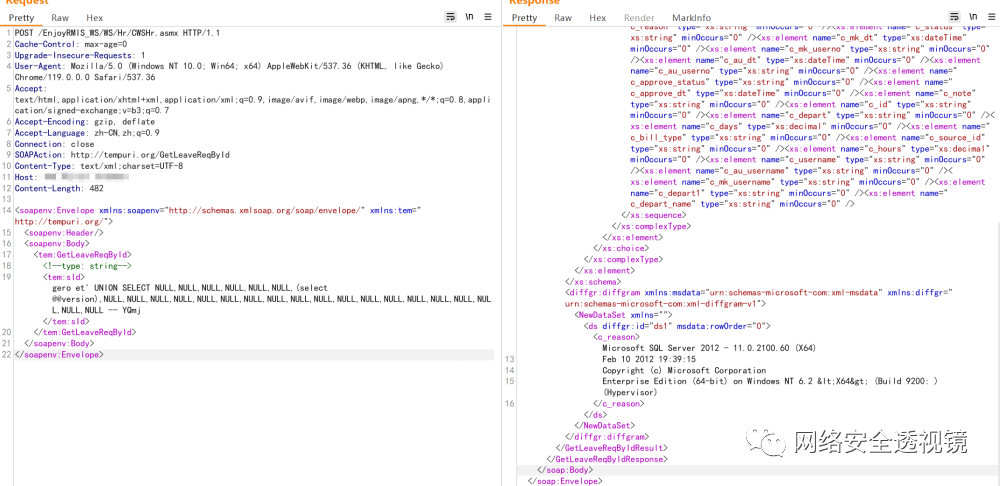Click the closing /soapenv:Body tag
This screenshot has width=1000, height=486.
click(59, 343)
